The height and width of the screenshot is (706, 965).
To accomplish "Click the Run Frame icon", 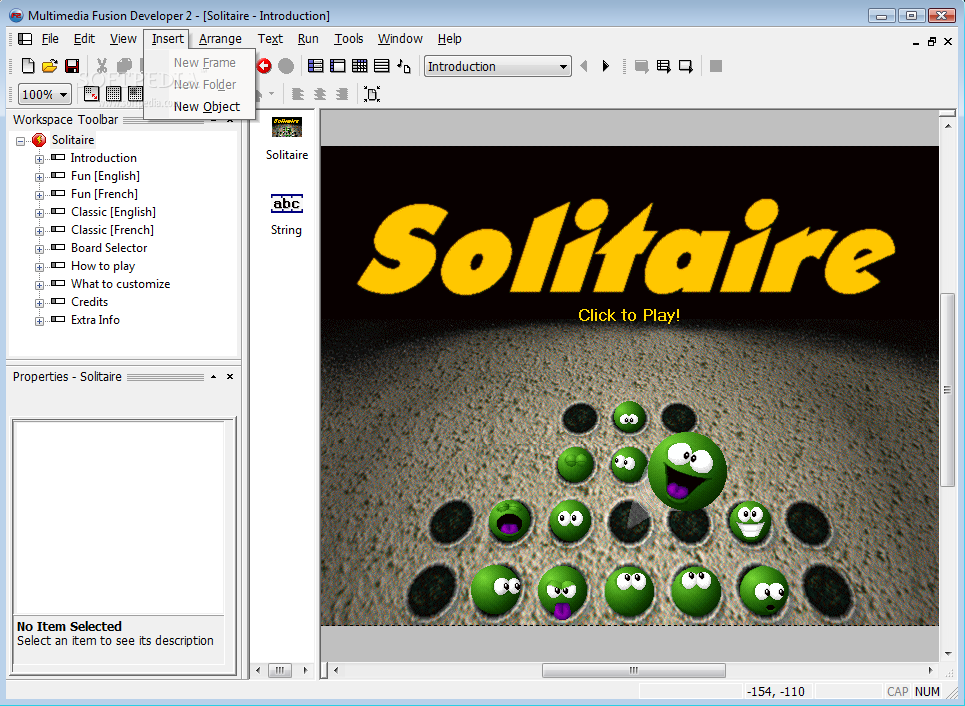I will [x=686, y=66].
